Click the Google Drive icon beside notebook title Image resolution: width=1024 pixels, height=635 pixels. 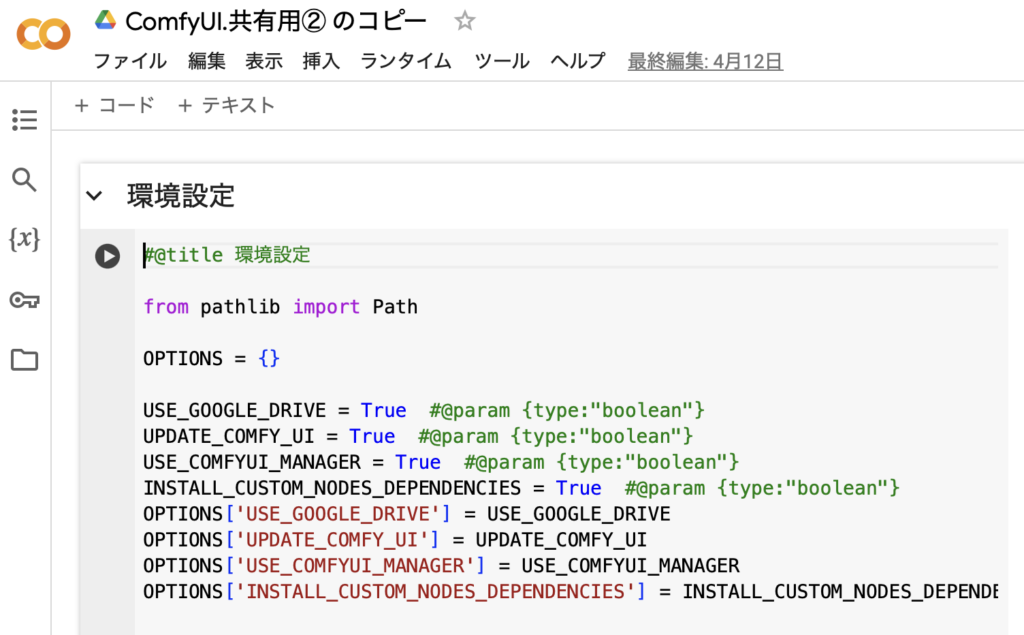[x=105, y=20]
